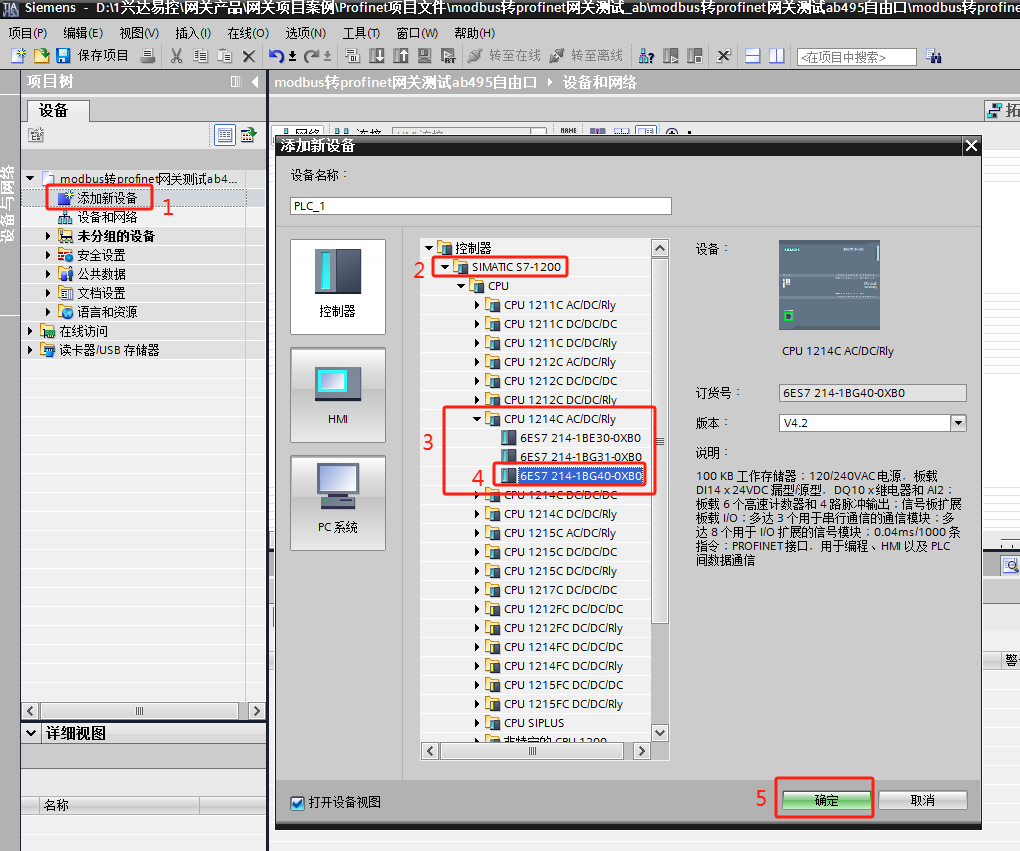Open the 编辑(E) menu
Viewport: 1020px width, 851px height.
click(x=83, y=33)
